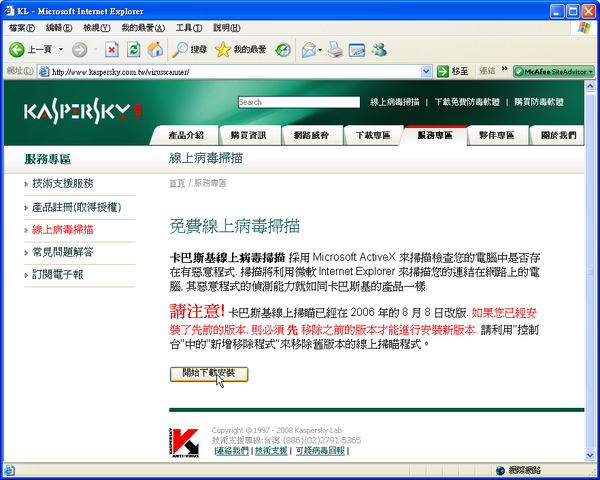Viewport: 600px width, 480px height.
Task: Click the Windows flag logo in menu bar
Action: point(584,28)
